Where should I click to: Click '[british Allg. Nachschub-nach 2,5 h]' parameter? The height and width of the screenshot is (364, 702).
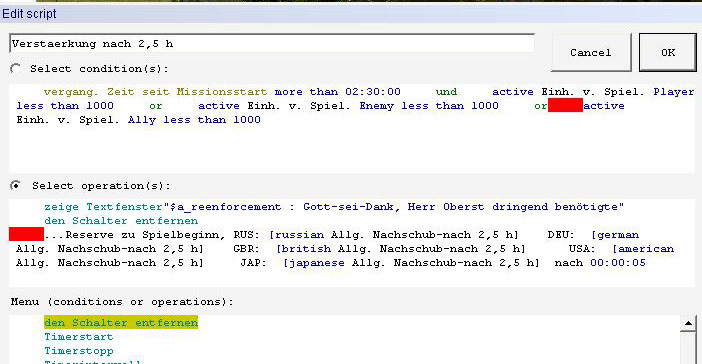click(x=401, y=248)
